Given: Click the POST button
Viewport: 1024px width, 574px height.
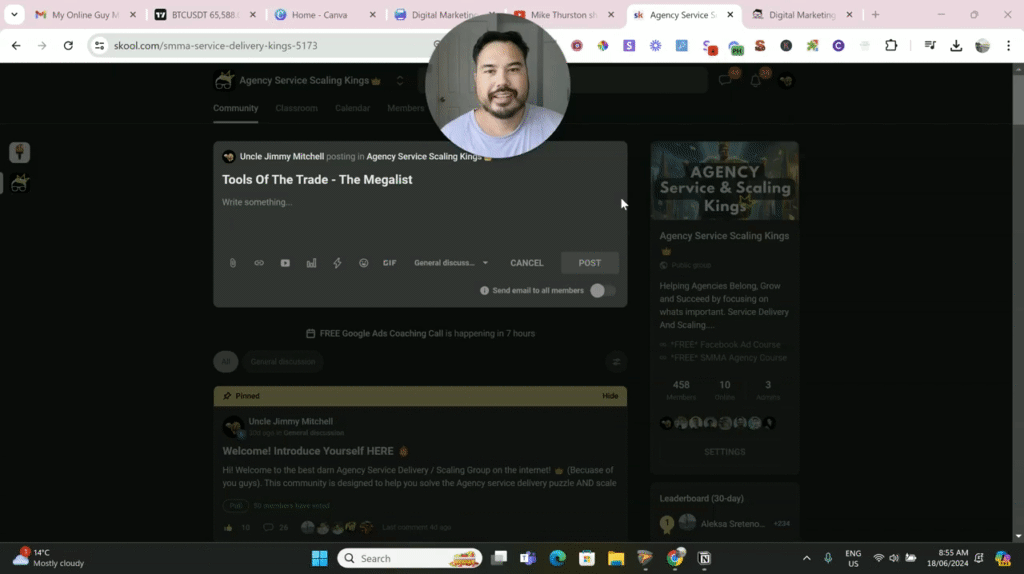Looking at the screenshot, I should pos(590,263).
